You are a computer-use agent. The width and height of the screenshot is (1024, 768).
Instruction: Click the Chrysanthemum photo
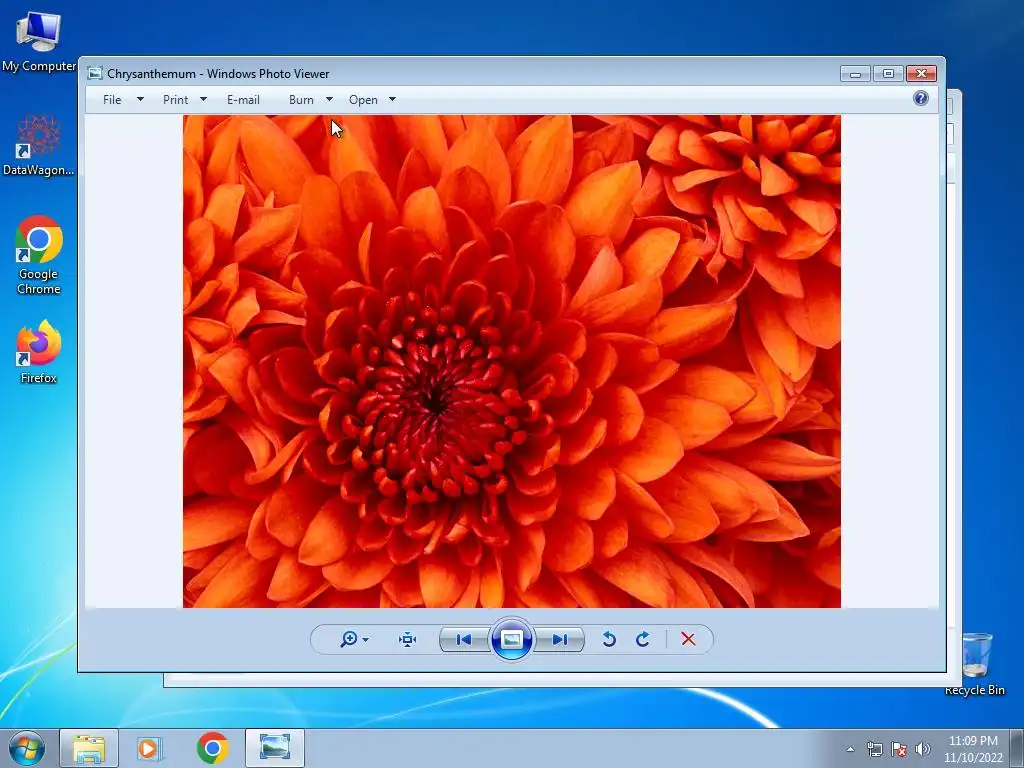click(x=512, y=361)
